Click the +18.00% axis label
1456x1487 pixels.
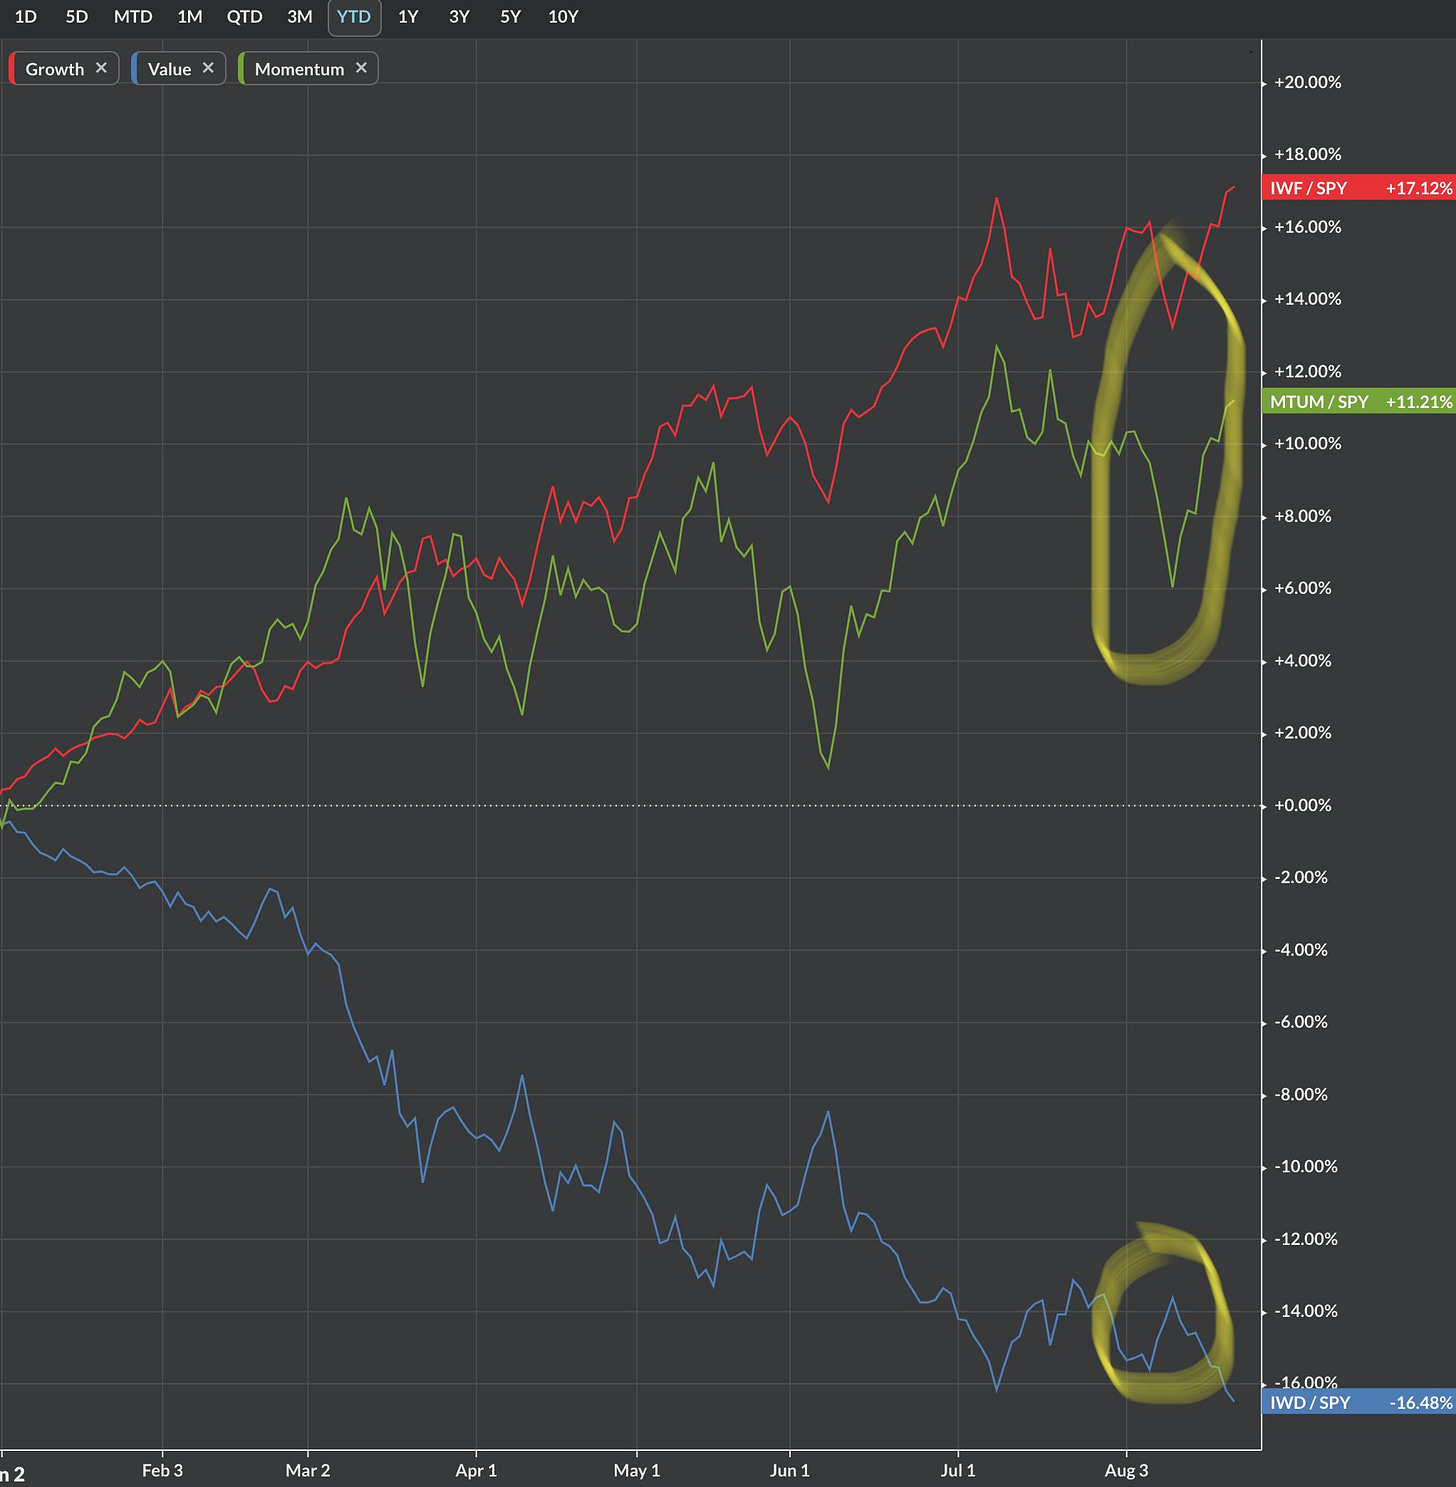(x=1307, y=155)
